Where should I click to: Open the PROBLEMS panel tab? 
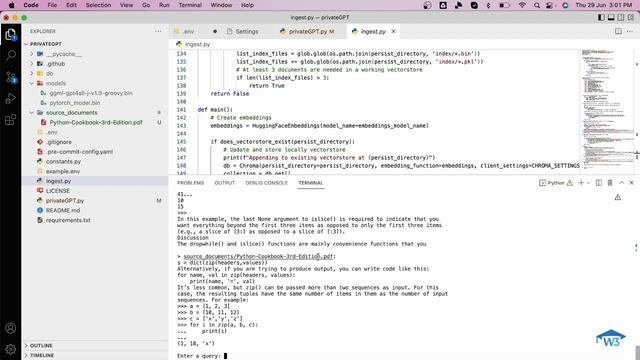click(x=190, y=183)
